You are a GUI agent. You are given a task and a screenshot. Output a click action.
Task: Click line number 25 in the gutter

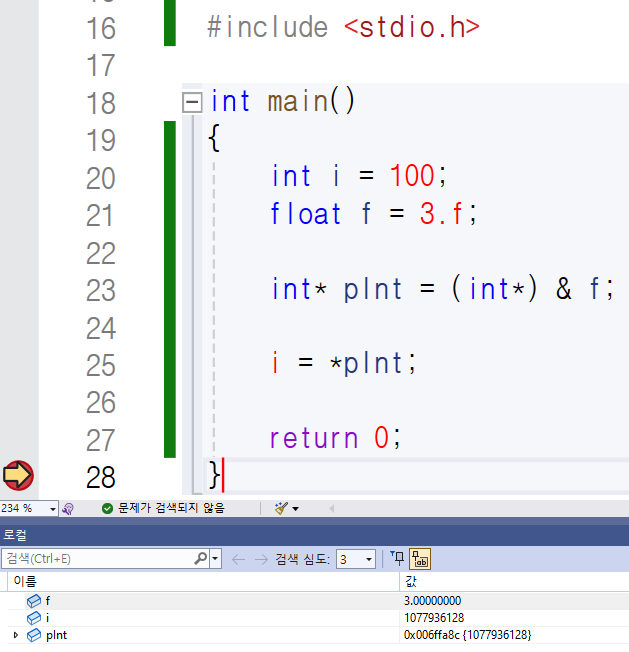pos(101,365)
